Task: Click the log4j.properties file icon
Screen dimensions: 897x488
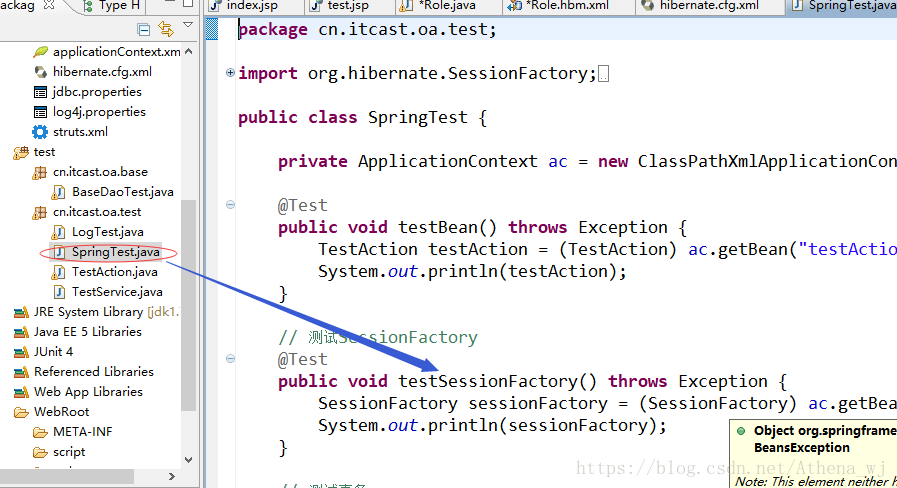Action: coord(40,112)
